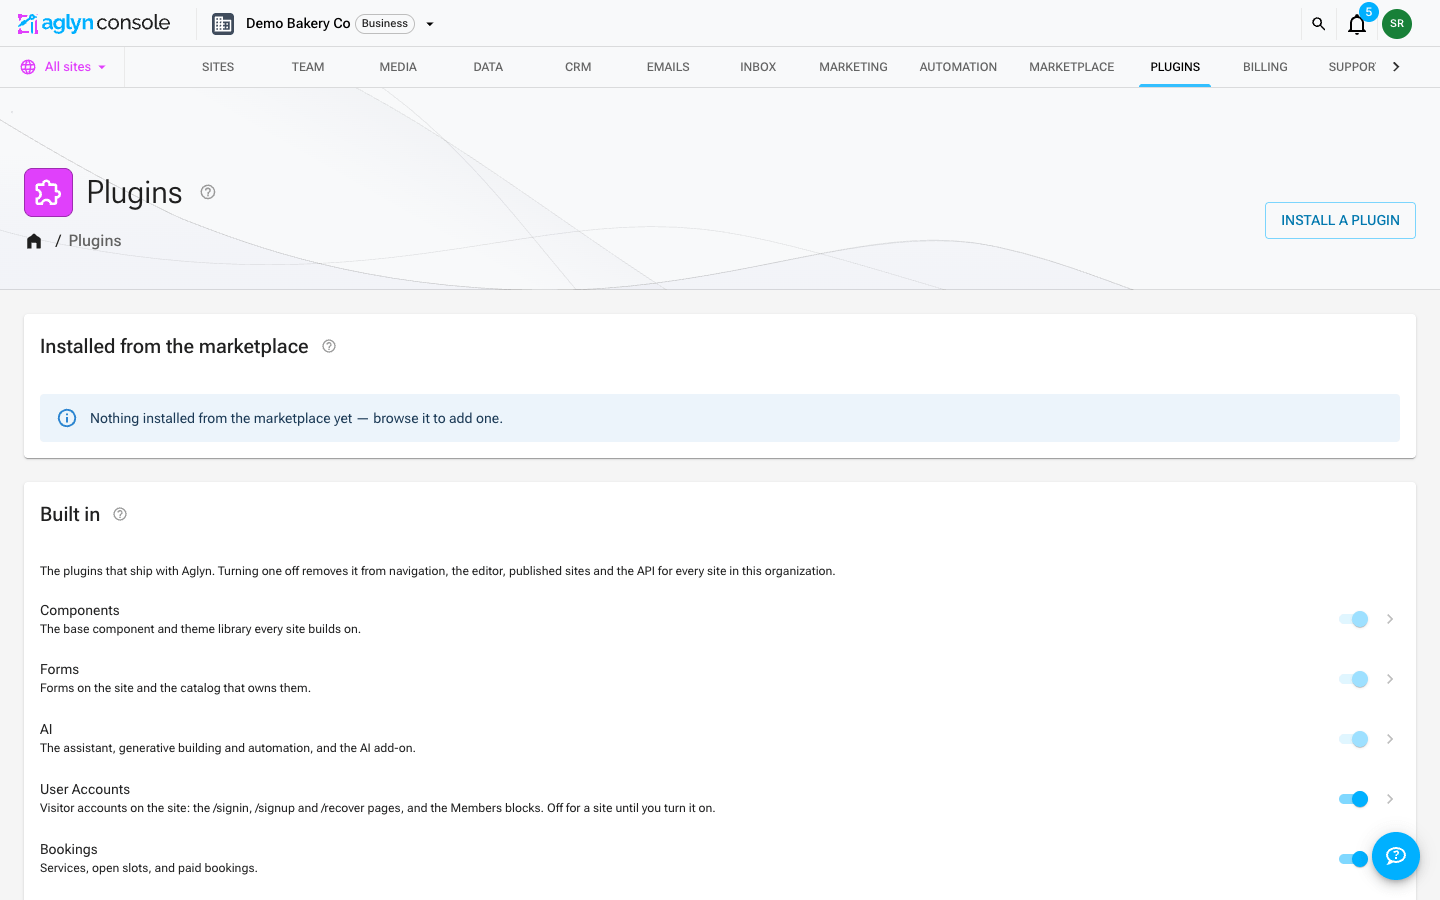Show more tabs with right arrow
This screenshot has height=900, width=1440.
(x=1396, y=67)
